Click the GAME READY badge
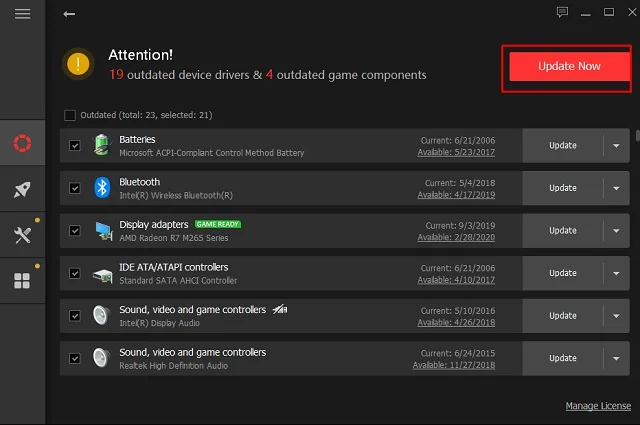The width and height of the screenshot is (640, 425). pos(218,224)
